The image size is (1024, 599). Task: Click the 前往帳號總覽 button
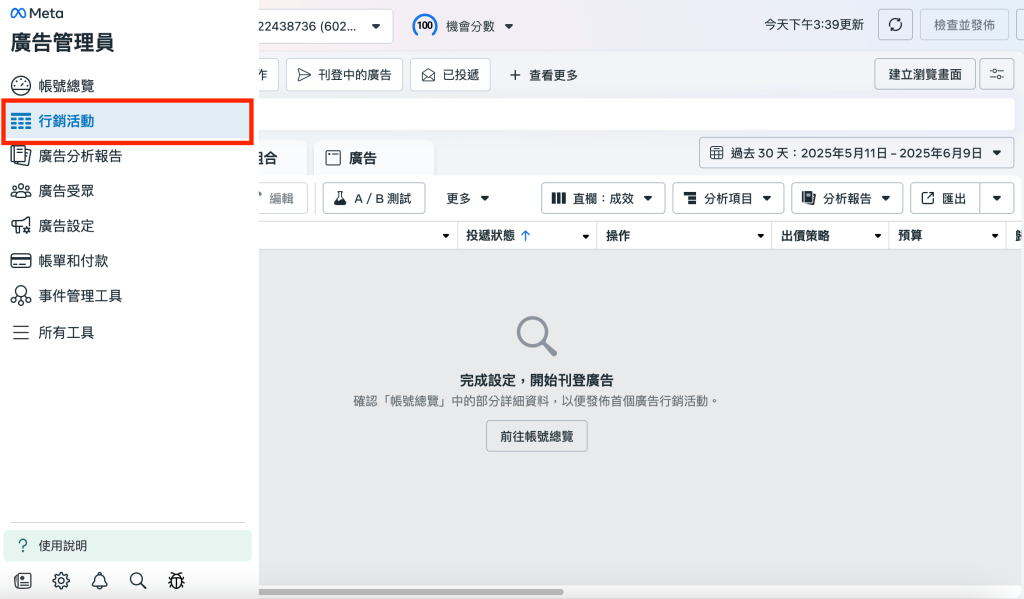point(536,436)
